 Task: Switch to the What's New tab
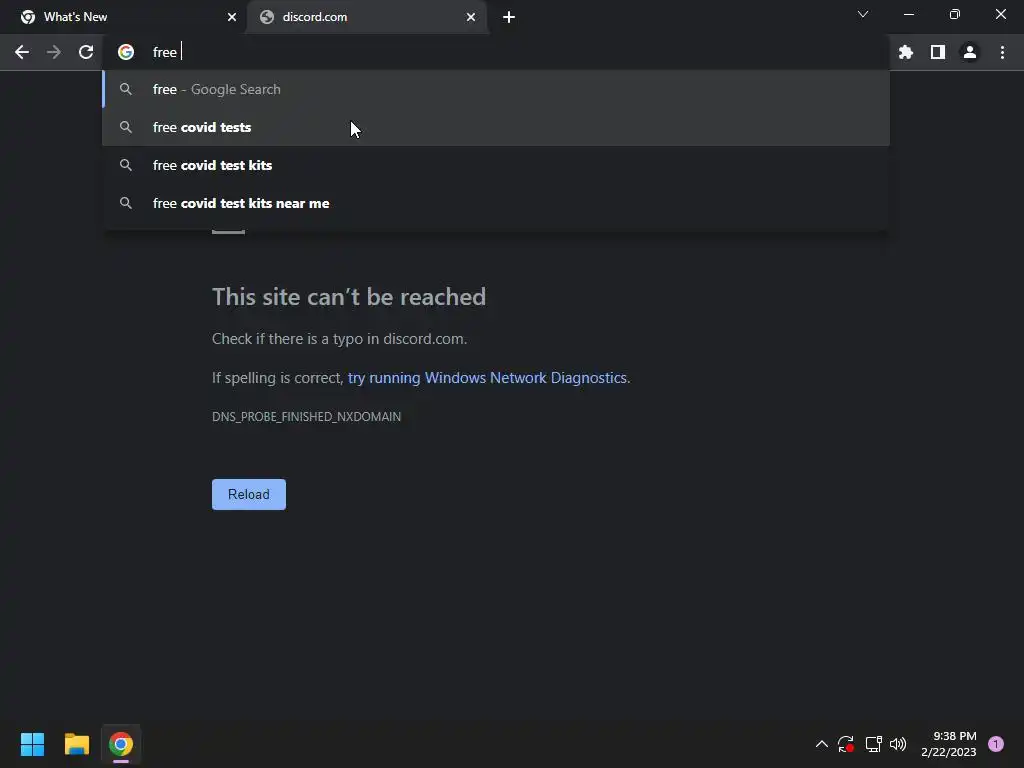pos(123,17)
